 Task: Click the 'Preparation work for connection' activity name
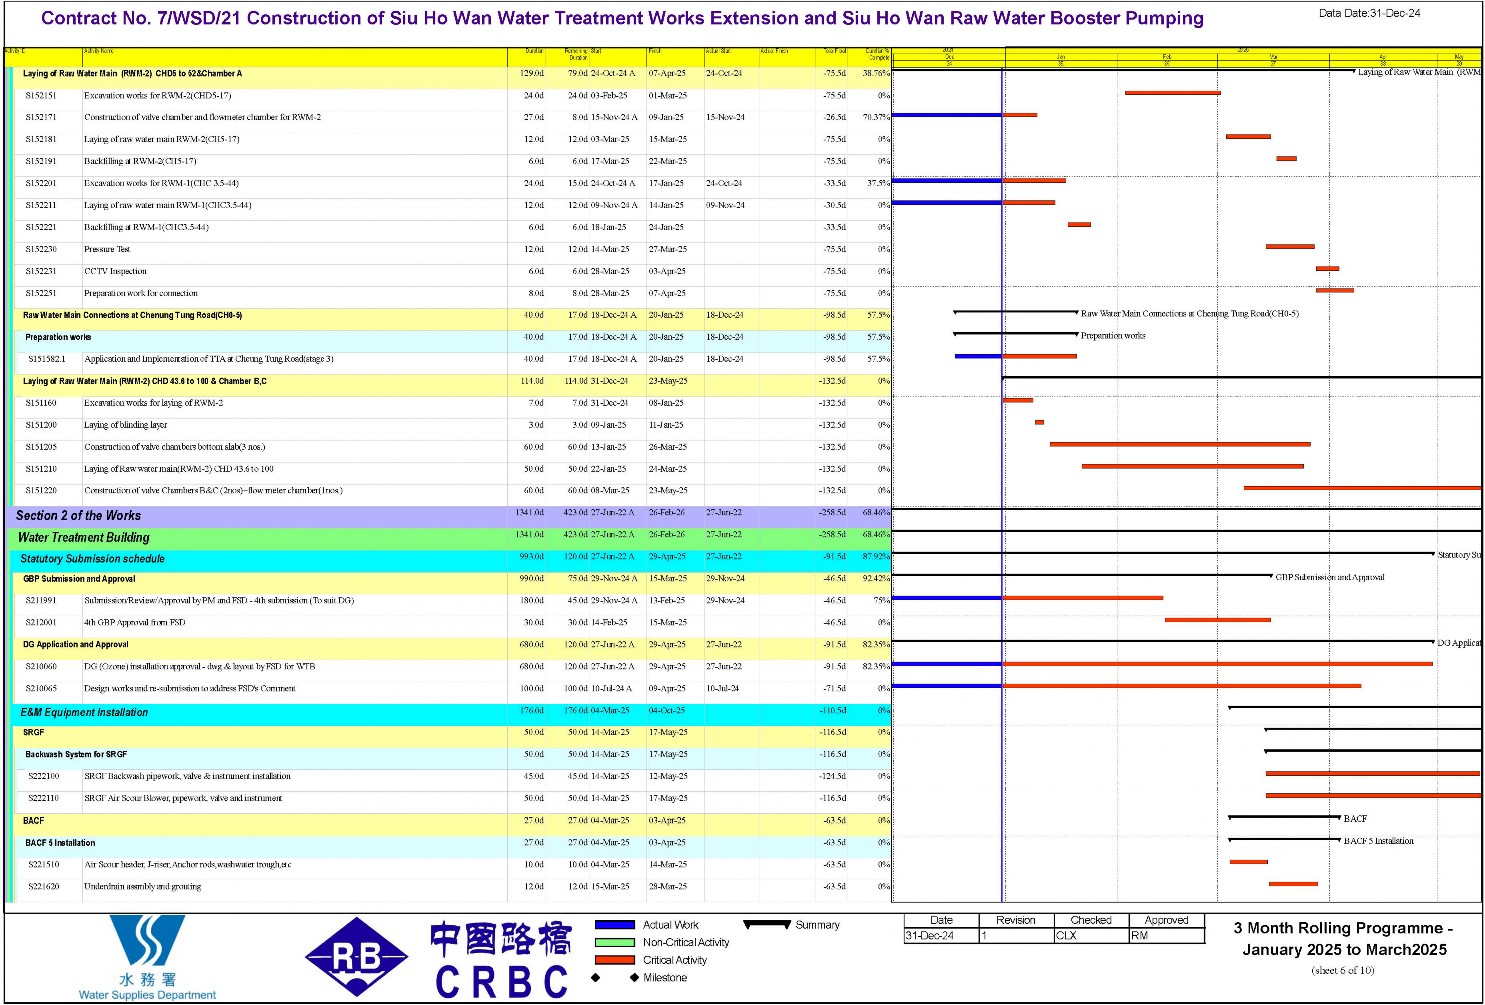point(141,294)
